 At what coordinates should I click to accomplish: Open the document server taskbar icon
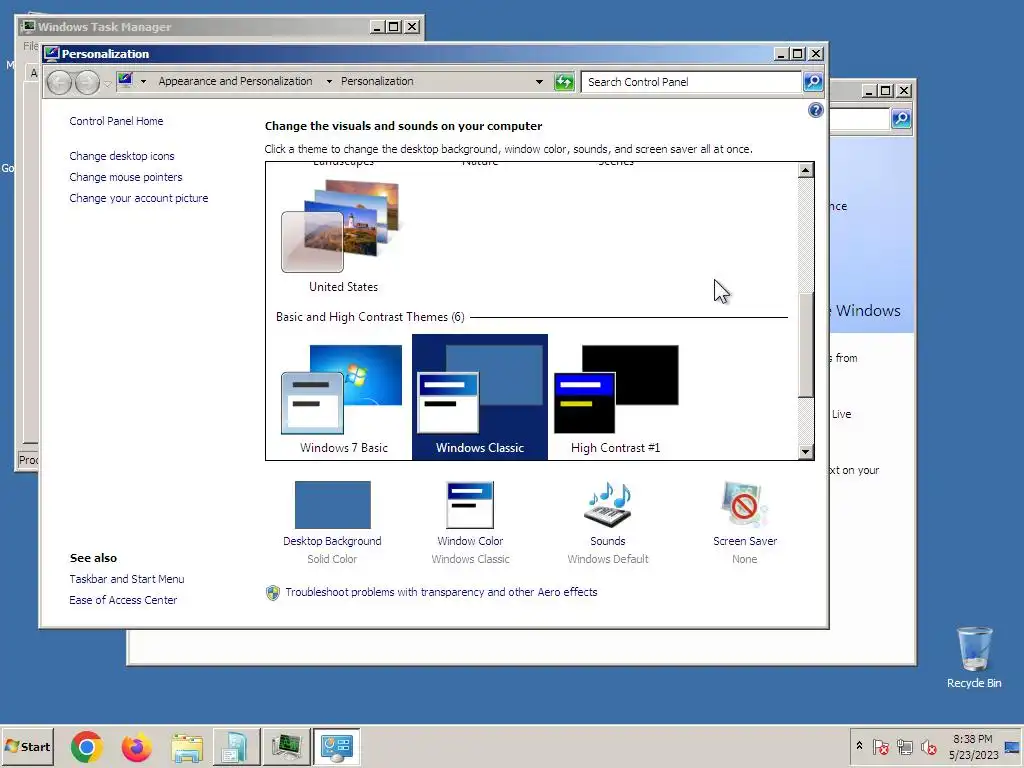coord(236,746)
